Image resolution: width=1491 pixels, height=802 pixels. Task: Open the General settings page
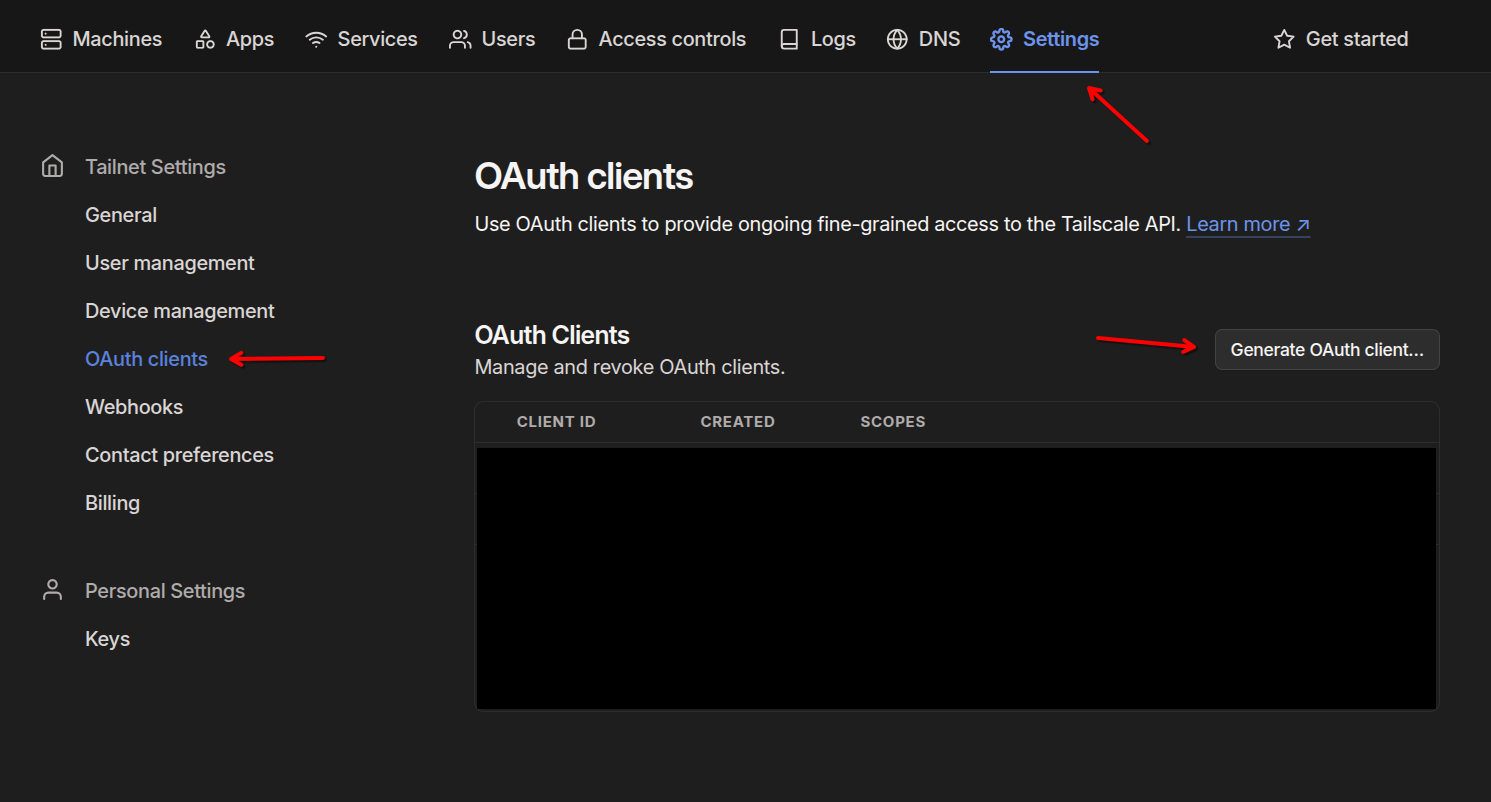pos(121,215)
